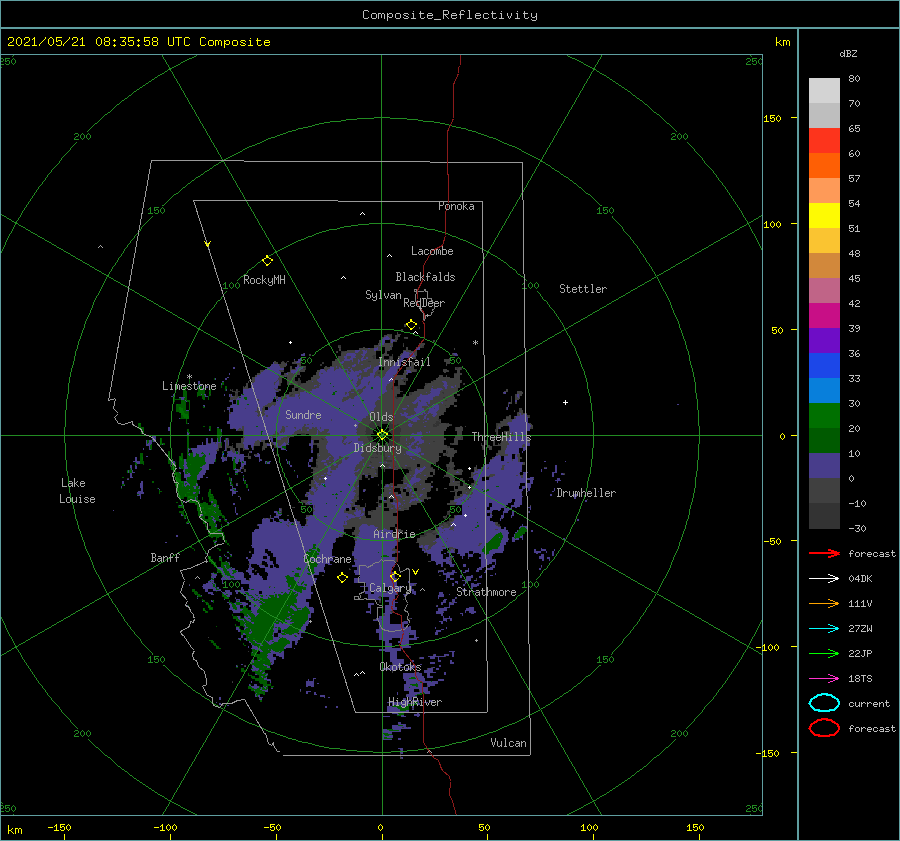Click the Didsbury label
900x841 pixels.
click(377, 448)
